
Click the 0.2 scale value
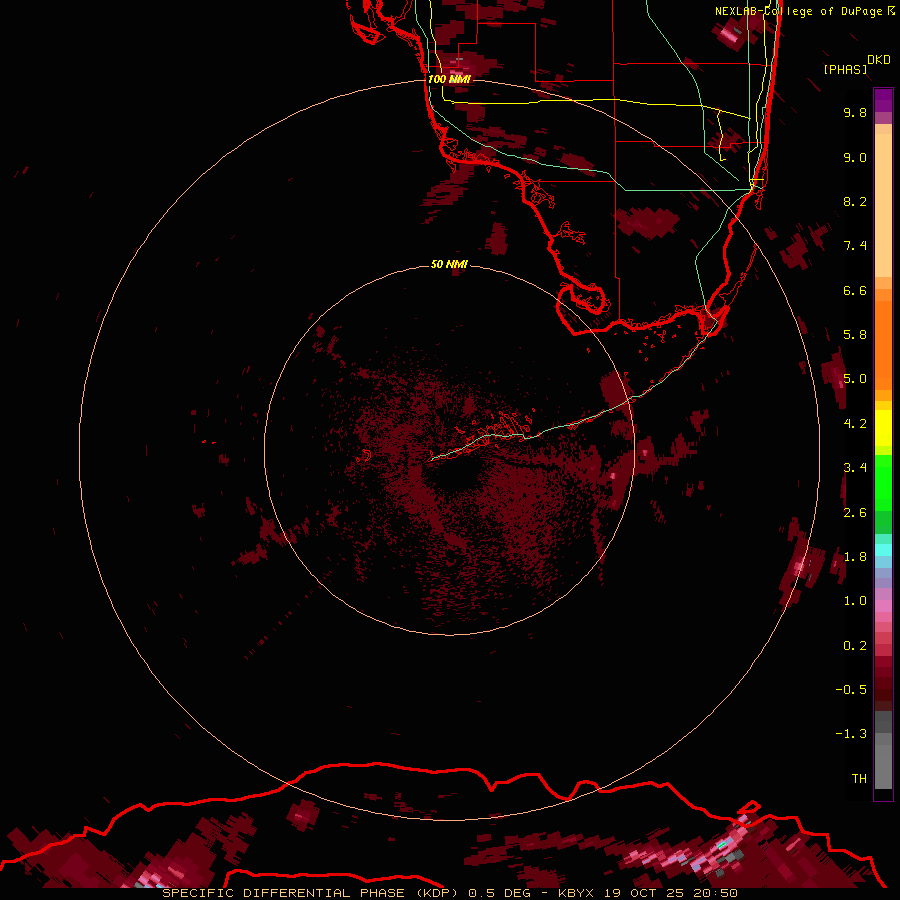tap(855, 646)
